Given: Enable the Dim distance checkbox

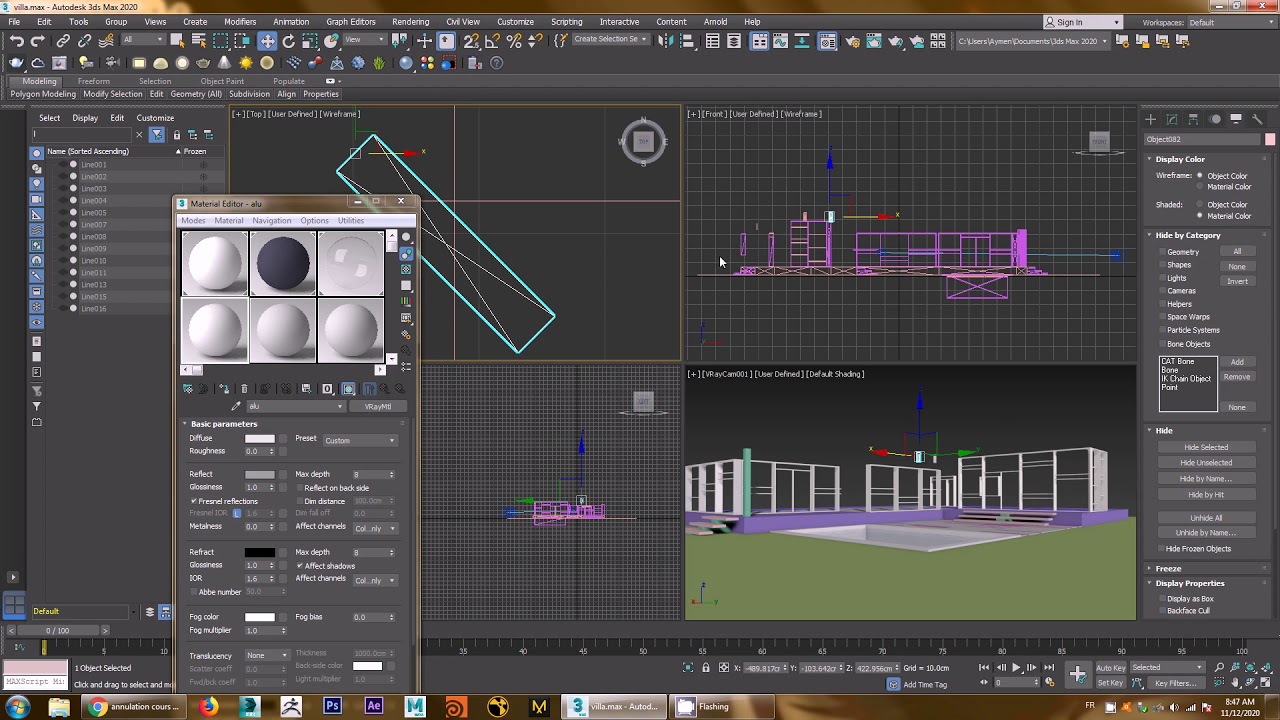Looking at the screenshot, I should [x=300, y=501].
